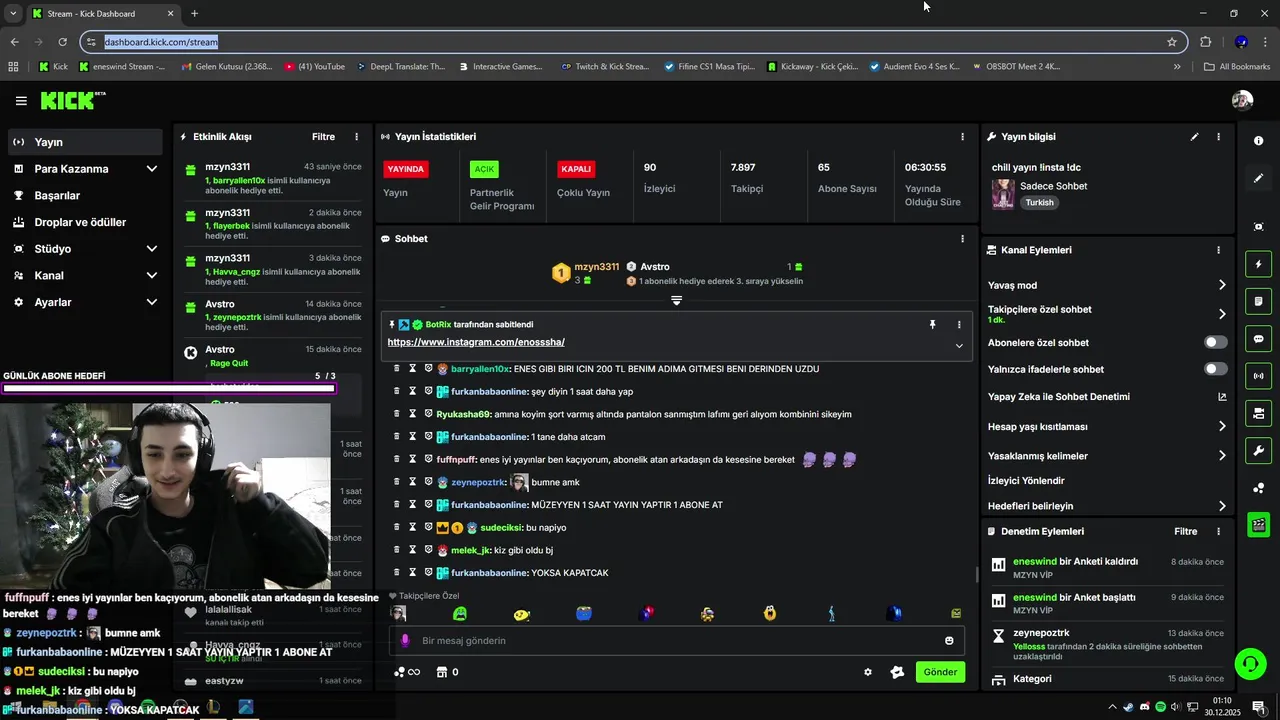The height and width of the screenshot is (720, 1280).
Task: Open the emoji picker in the message box
Action: 949,641
